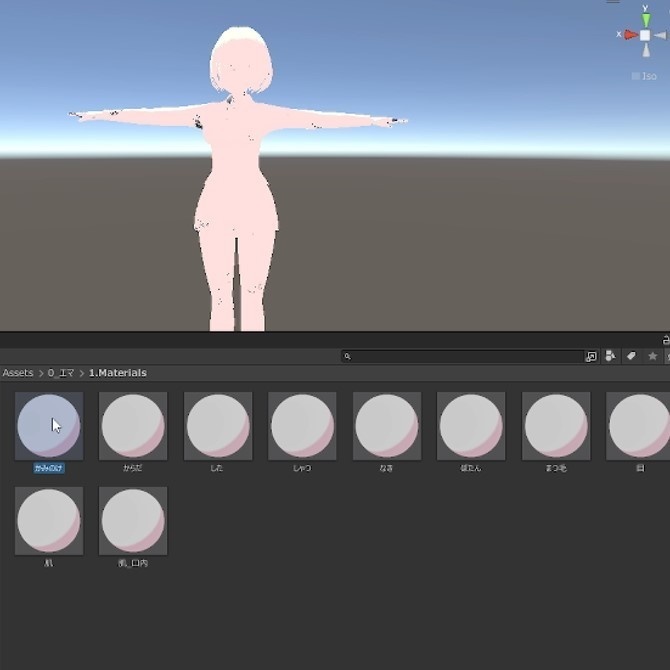The width and height of the screenshot is (670, 670).
Task: Click the からだ name label text
Action: (x=132, y=468)
